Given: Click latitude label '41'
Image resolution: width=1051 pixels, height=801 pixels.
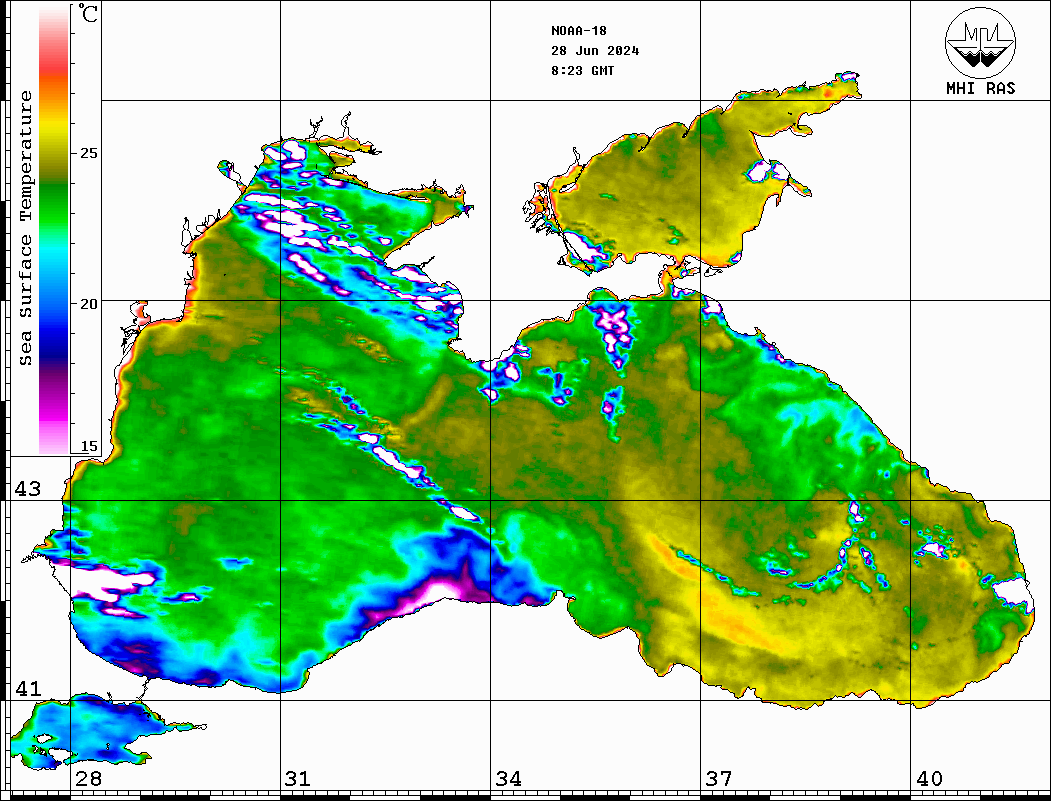Looking at the screenshot, I should [x=28, y=689].
